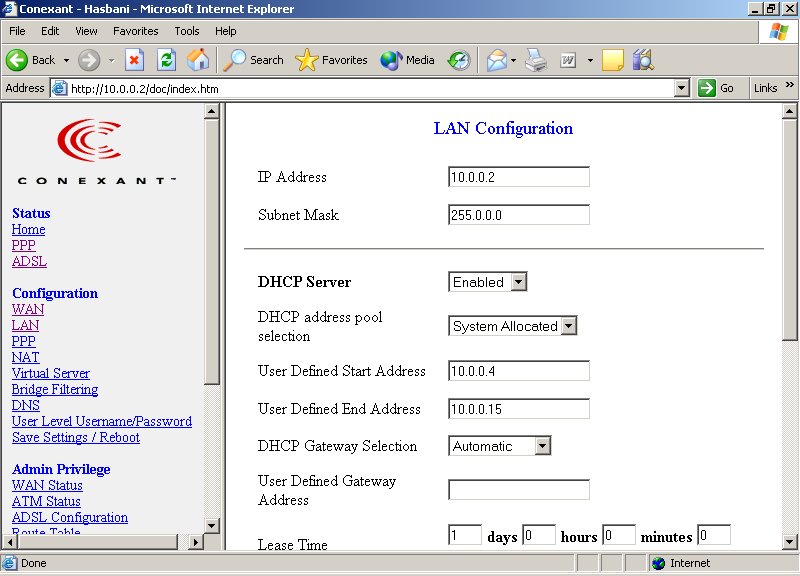Image resolution: width=800 pixels, height=576 pixels.
Task: Open the History clock icon
Action: click(459, 60)
